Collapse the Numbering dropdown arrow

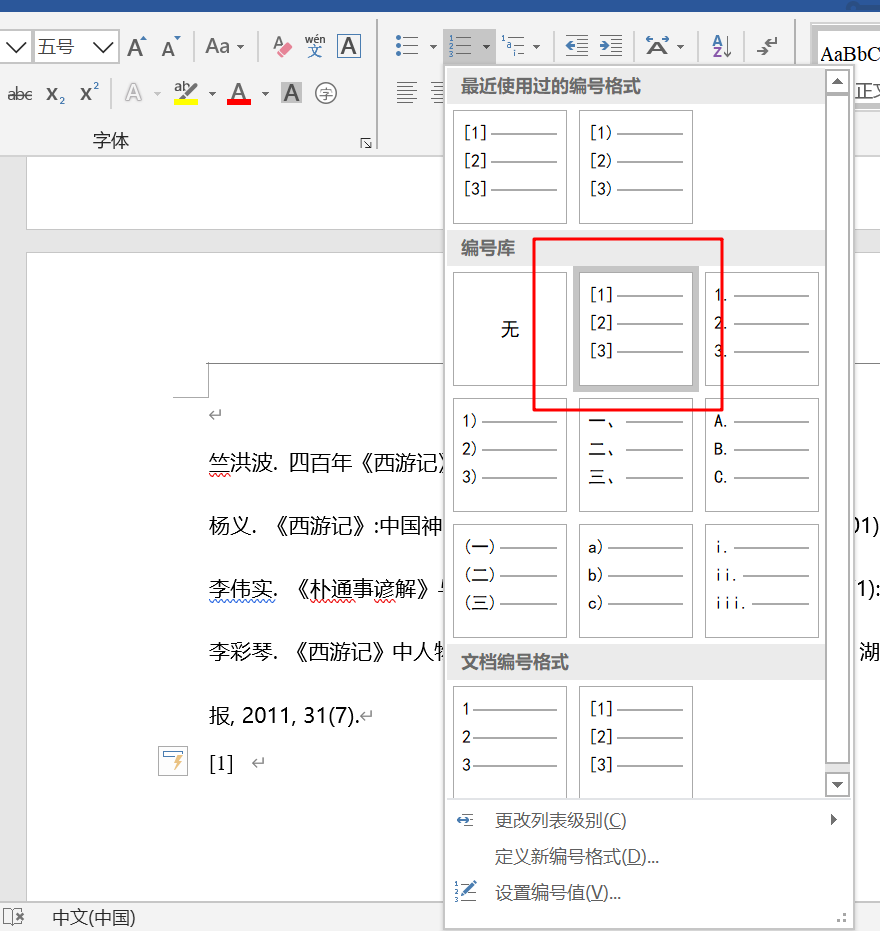point(486,46)
